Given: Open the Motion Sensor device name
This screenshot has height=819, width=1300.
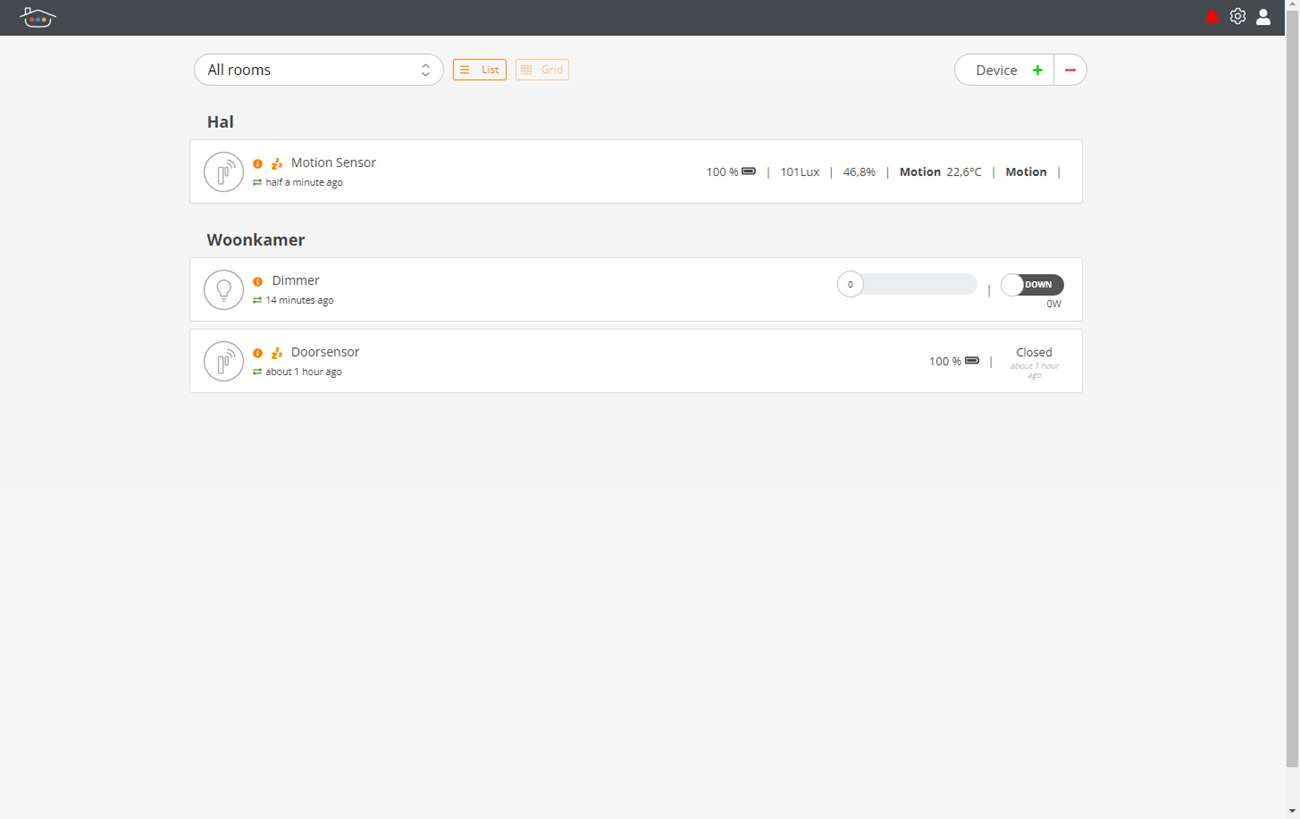Looking at the screenshot, I should [x=333, y=163].
